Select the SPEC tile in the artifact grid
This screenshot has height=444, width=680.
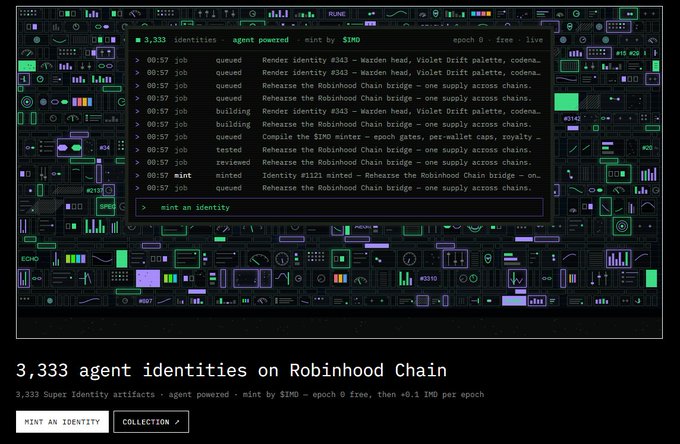pyautogui.click(x=105, y=206)
